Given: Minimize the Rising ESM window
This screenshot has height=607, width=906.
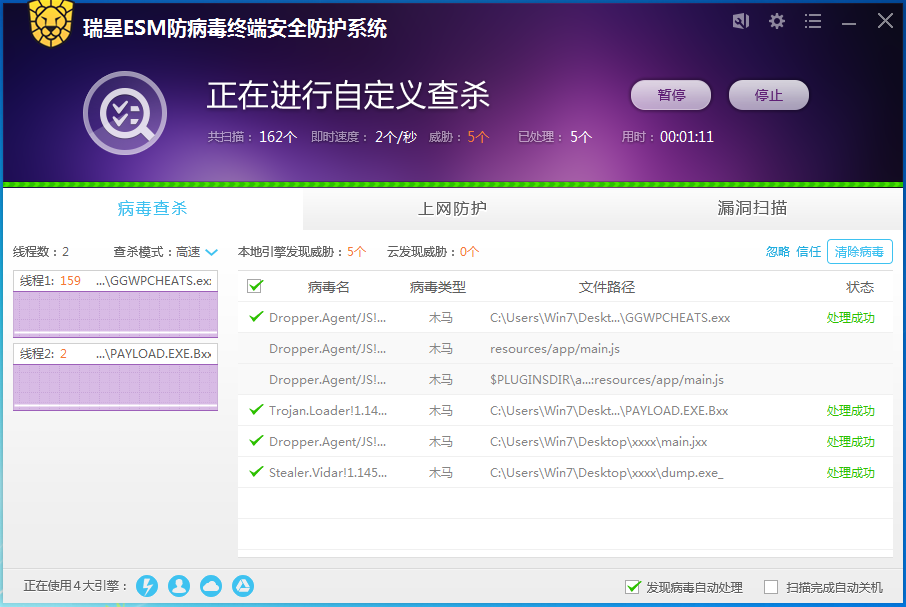Looking at the screenshot, I should 849,23.
